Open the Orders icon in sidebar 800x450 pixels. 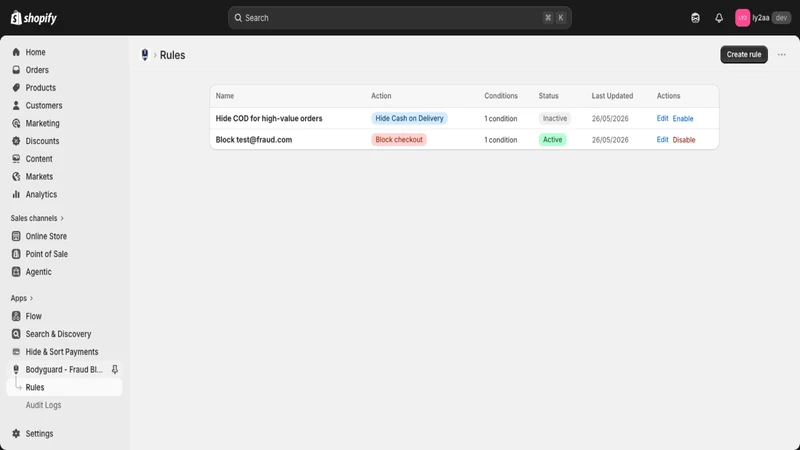pyautogui.click(x=16, y=70)
